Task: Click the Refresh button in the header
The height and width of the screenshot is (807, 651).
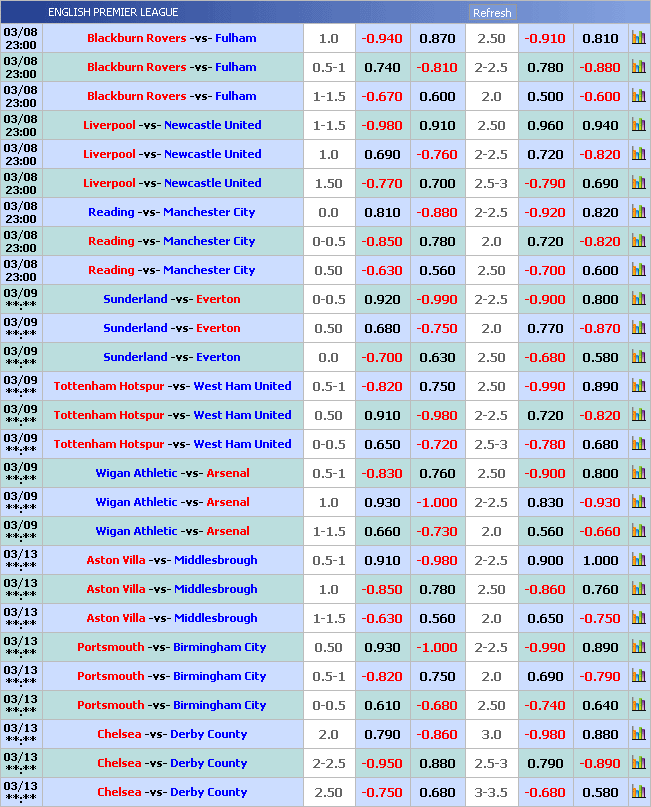Action: coord(492,13)
